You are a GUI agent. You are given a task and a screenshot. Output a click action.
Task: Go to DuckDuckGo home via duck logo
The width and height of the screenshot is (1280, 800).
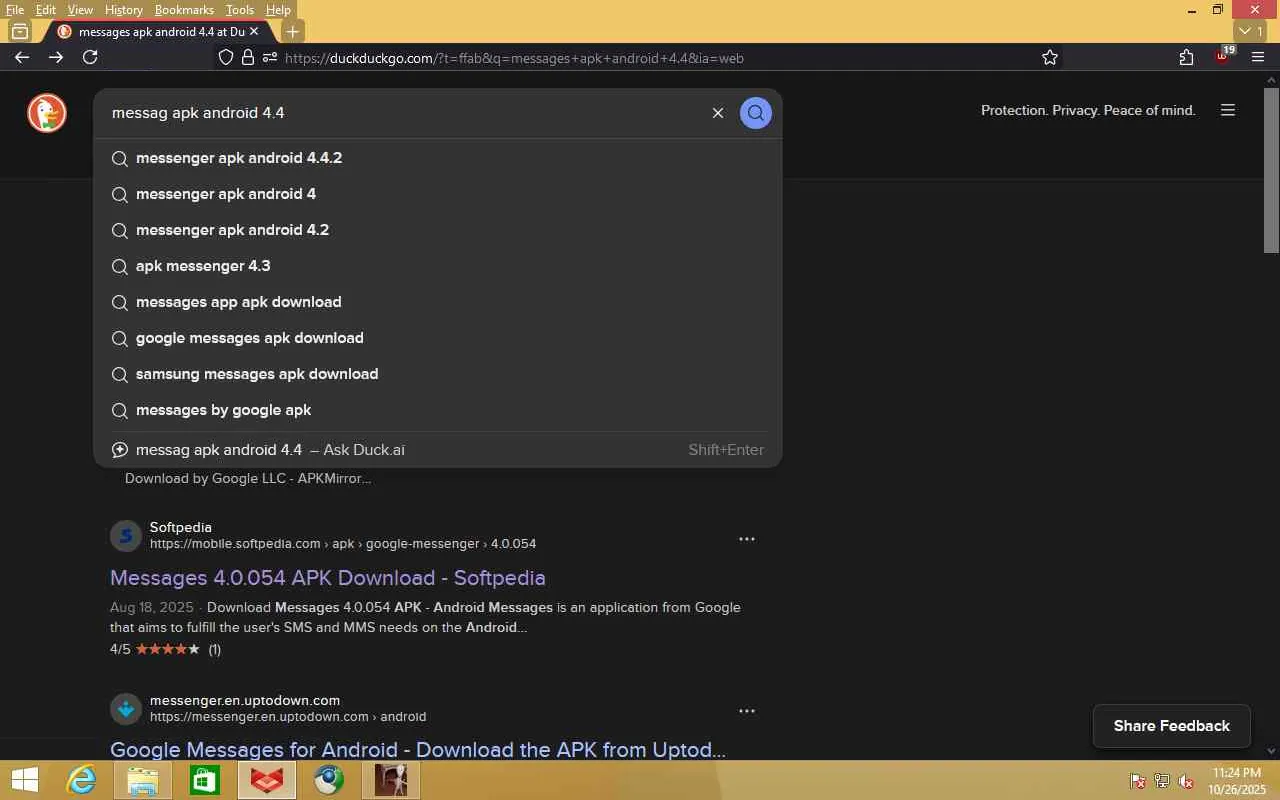pyautogui.click(x=47, y=113)
